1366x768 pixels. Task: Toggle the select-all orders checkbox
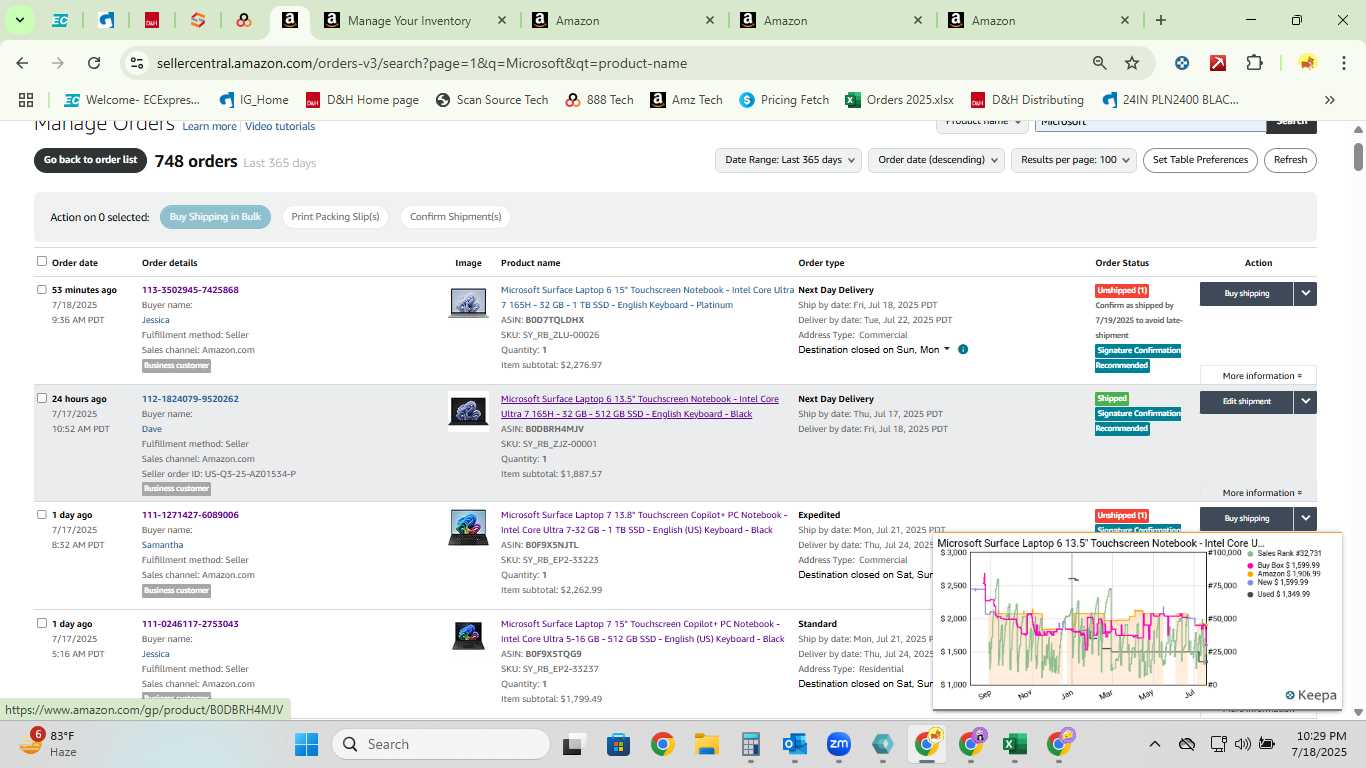42,261
